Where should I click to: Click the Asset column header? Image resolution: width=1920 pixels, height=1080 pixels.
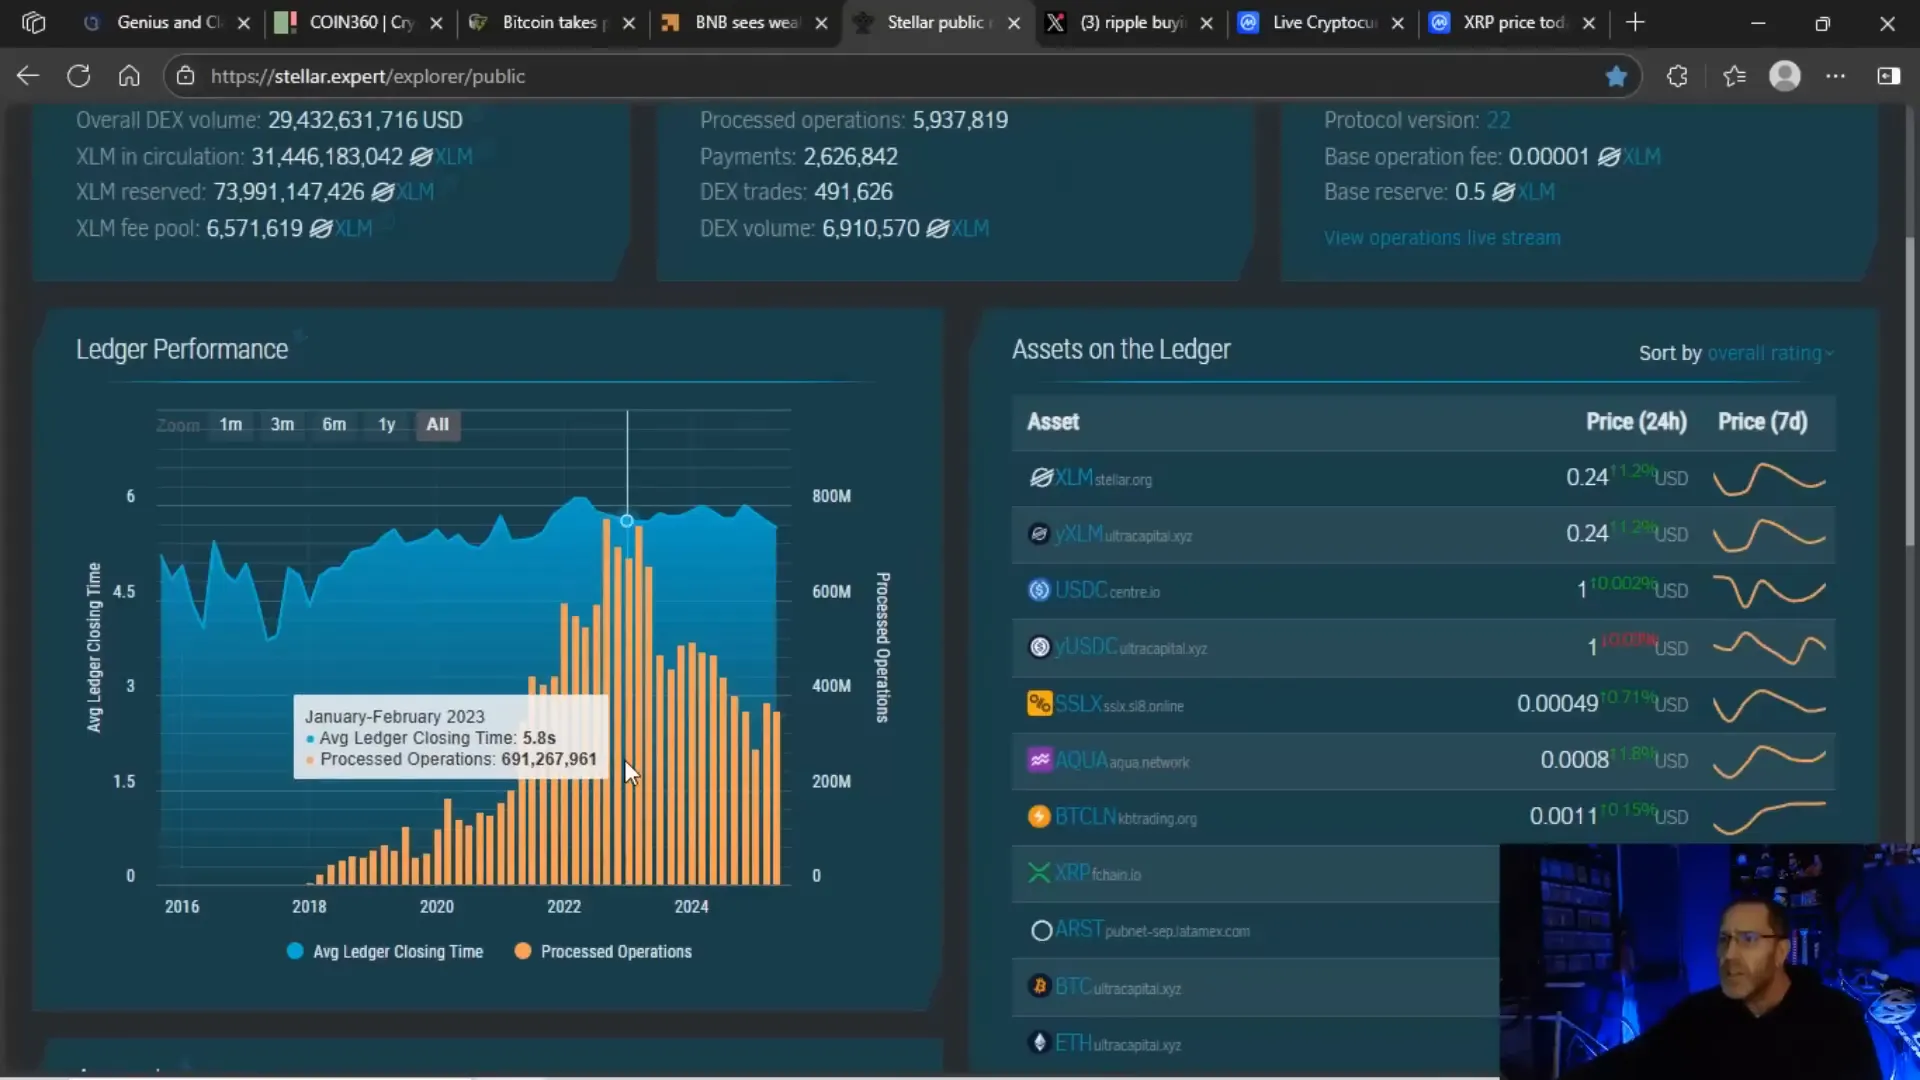1053,421
